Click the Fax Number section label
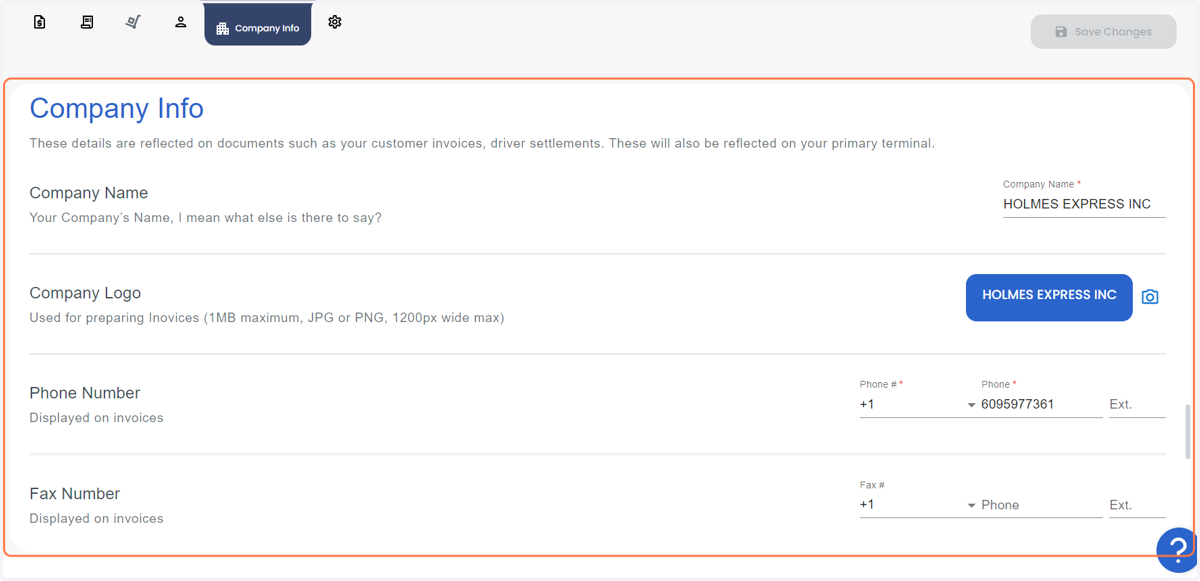Image resolution: width=1200 pixels, height=581 pixels. (x=75, y=494)
